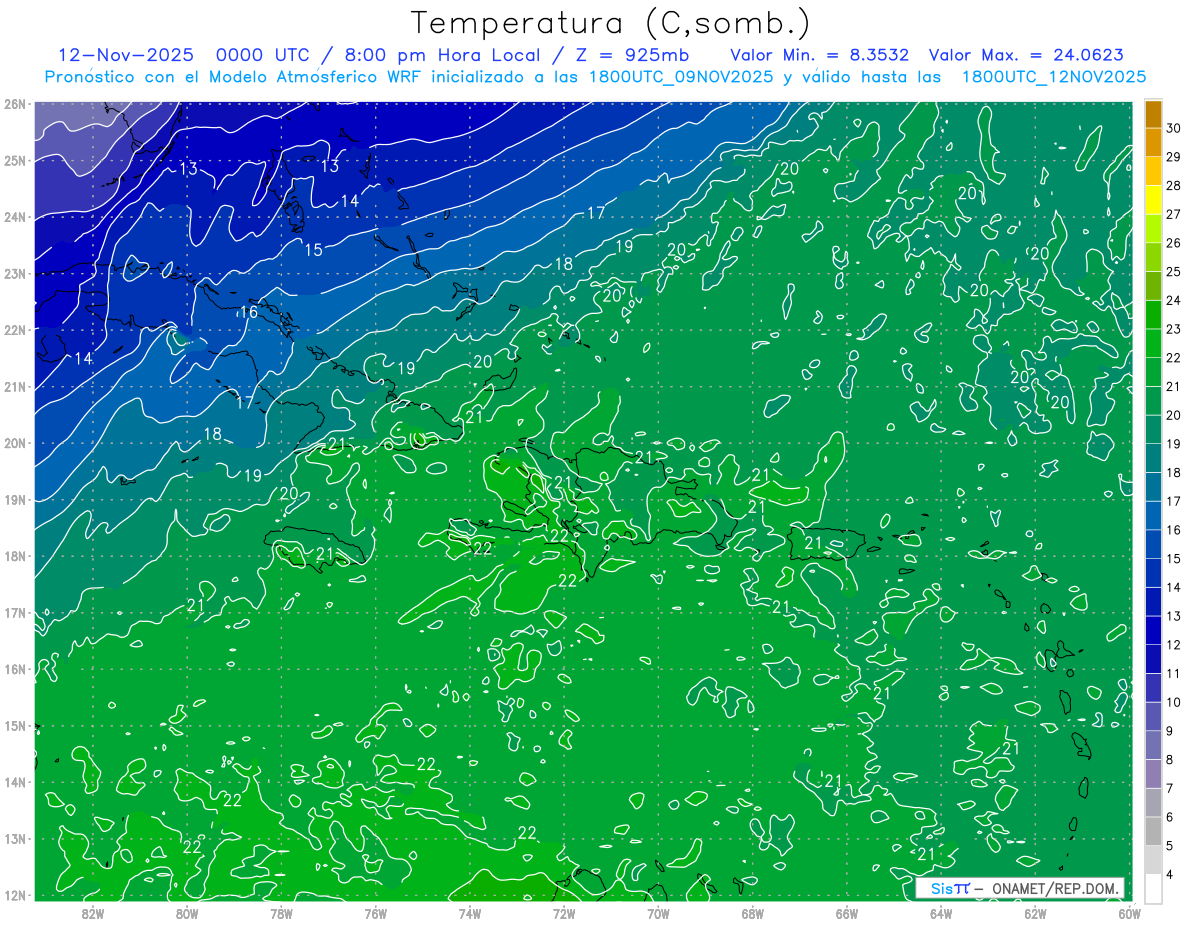Click the '78W' longitude axis label
The height and width of the screenshot is (927, 1200).
[281, 913]
